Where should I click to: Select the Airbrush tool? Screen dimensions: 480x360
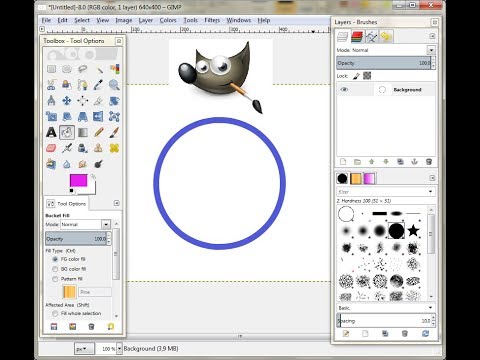[x=67, y=148]
